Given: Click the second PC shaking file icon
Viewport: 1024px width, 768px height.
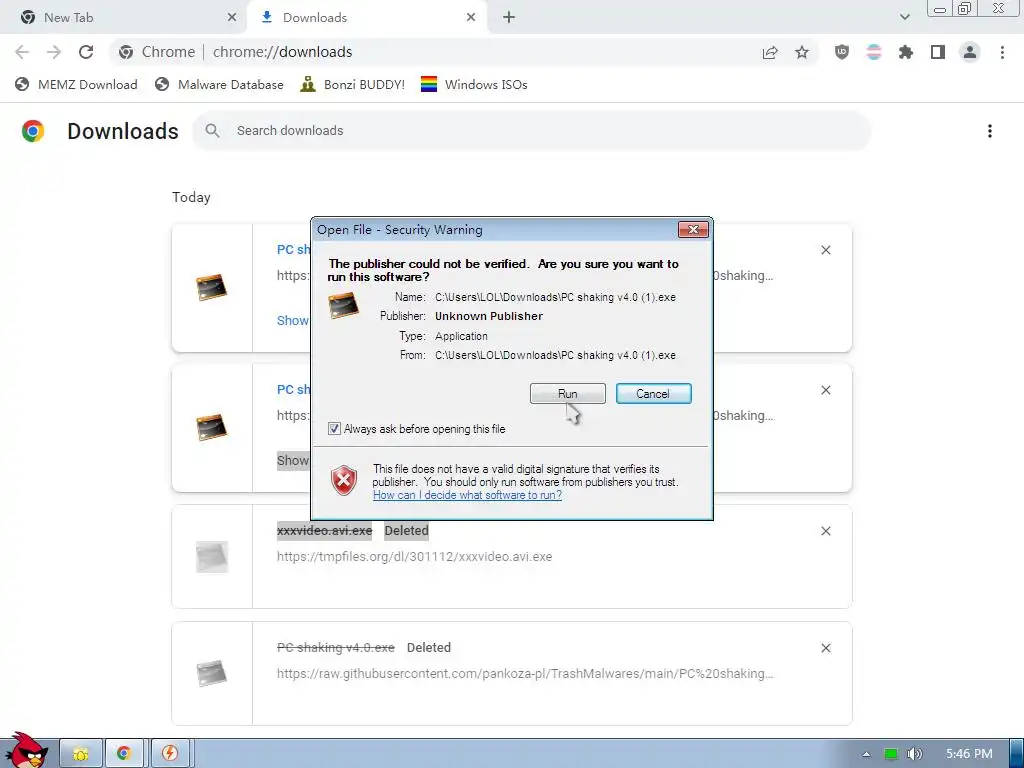Looking at the screenshot, I should 212,427.
